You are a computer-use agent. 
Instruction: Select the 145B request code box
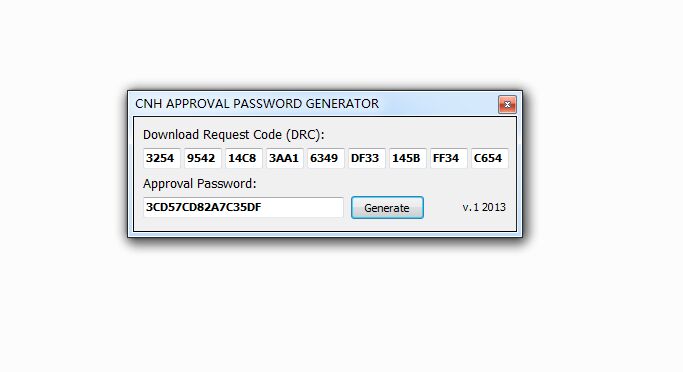[407, 158]
